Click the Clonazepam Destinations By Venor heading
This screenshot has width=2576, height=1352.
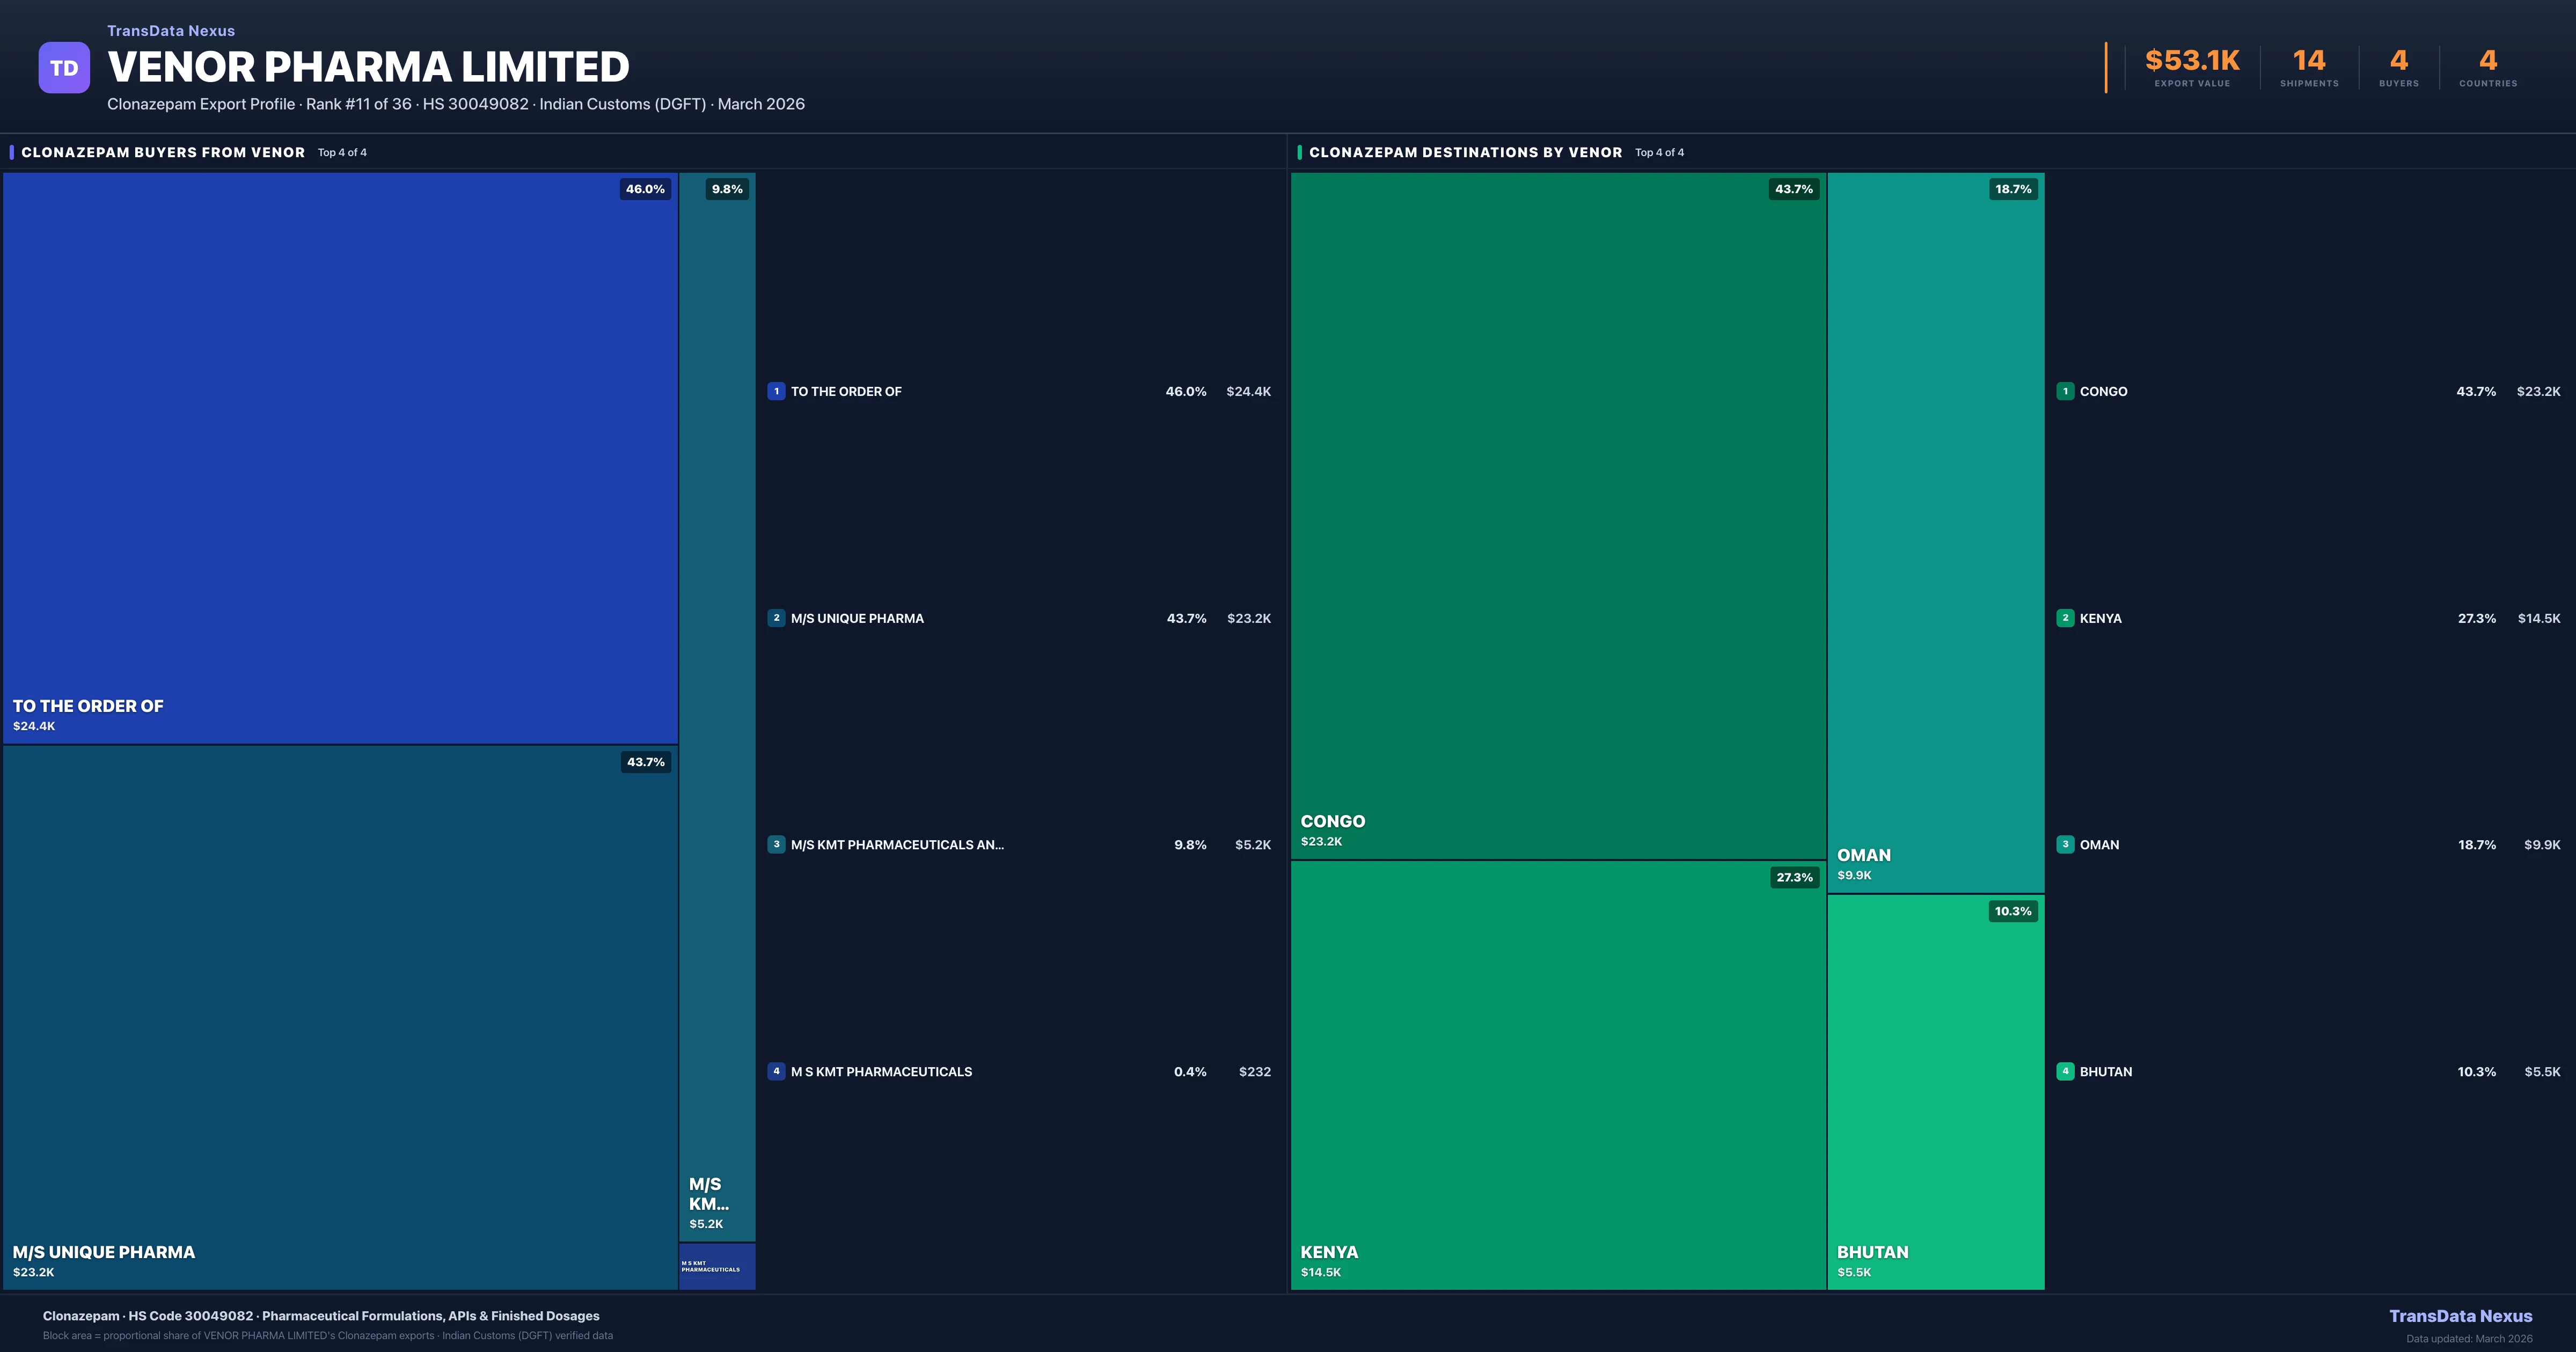coord(1465,152)
